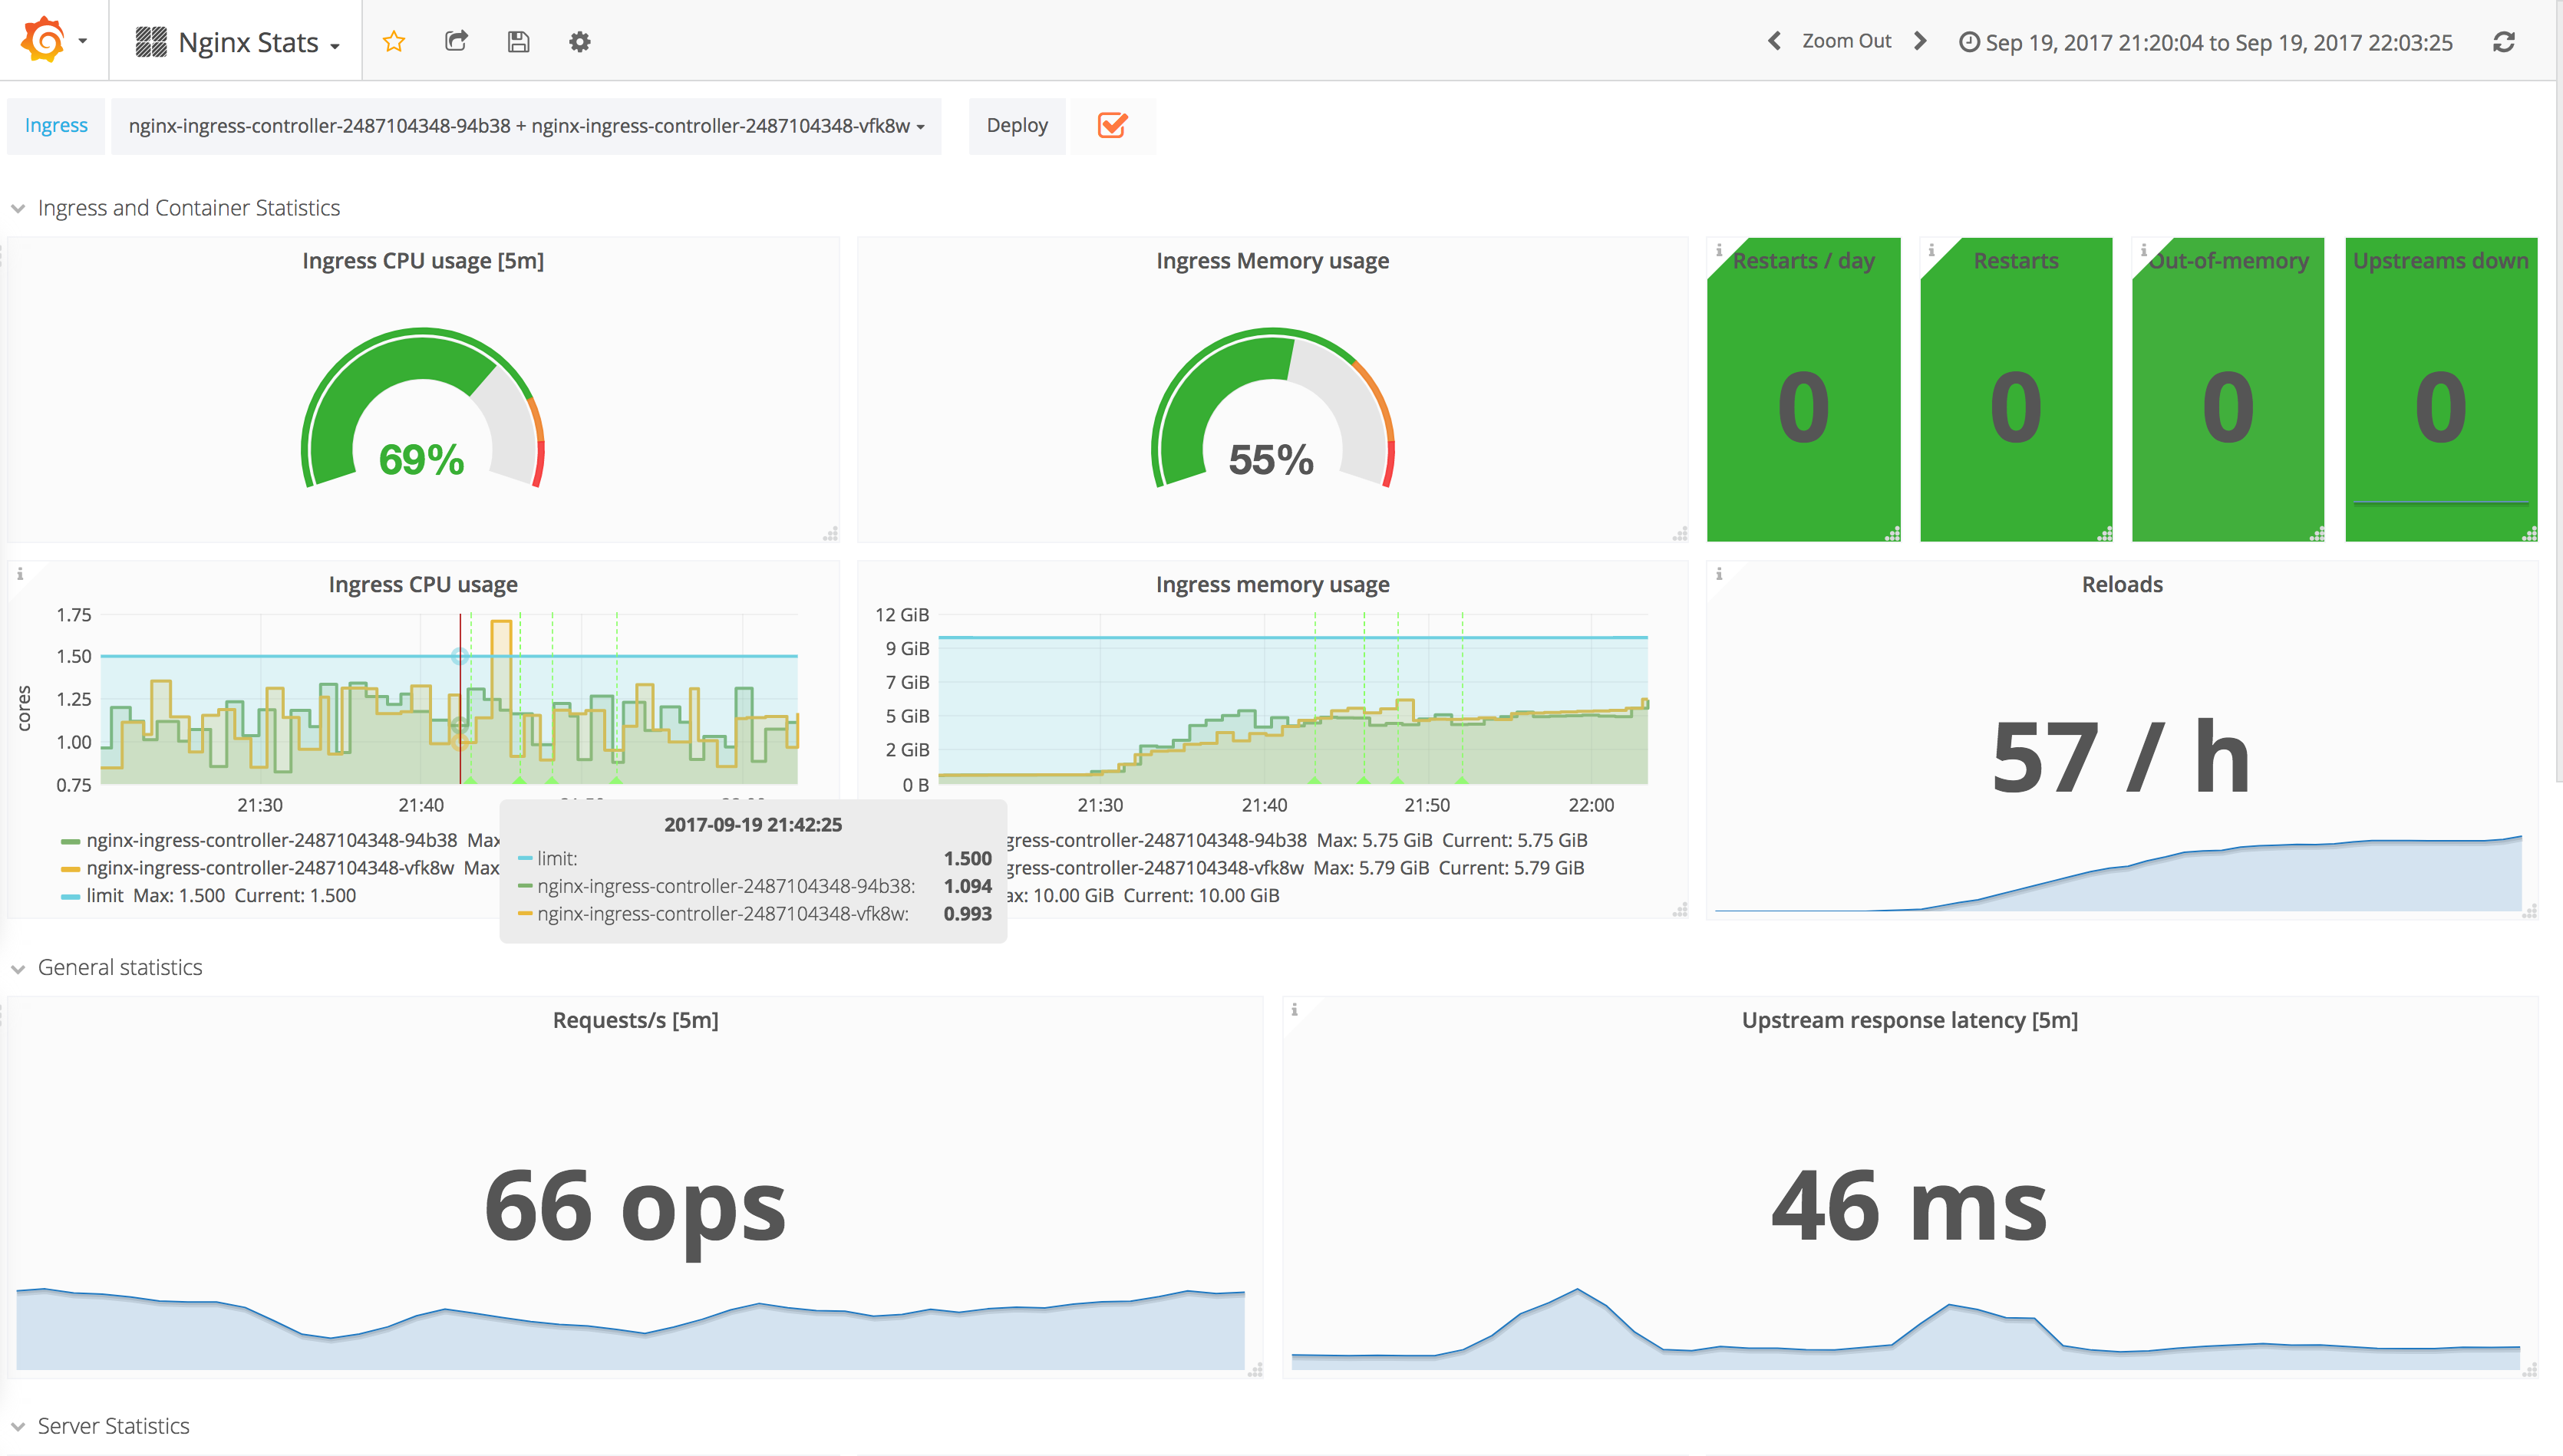2563x1456 pixels.
Task: Open Requests/s [5m] panel title menu
Action: (636, 1020)
